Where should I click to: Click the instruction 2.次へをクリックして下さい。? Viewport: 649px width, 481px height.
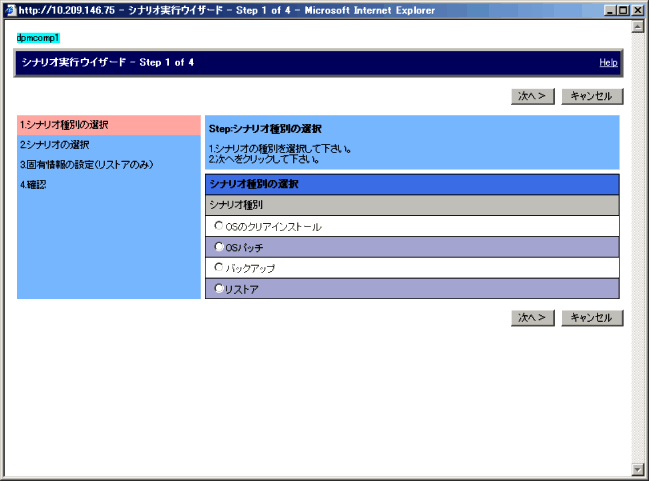pyautogui.click(x=264, y=159)
